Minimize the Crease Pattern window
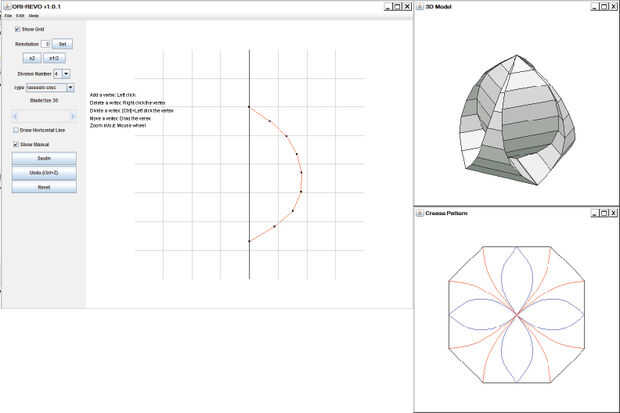 coord(595,213)
